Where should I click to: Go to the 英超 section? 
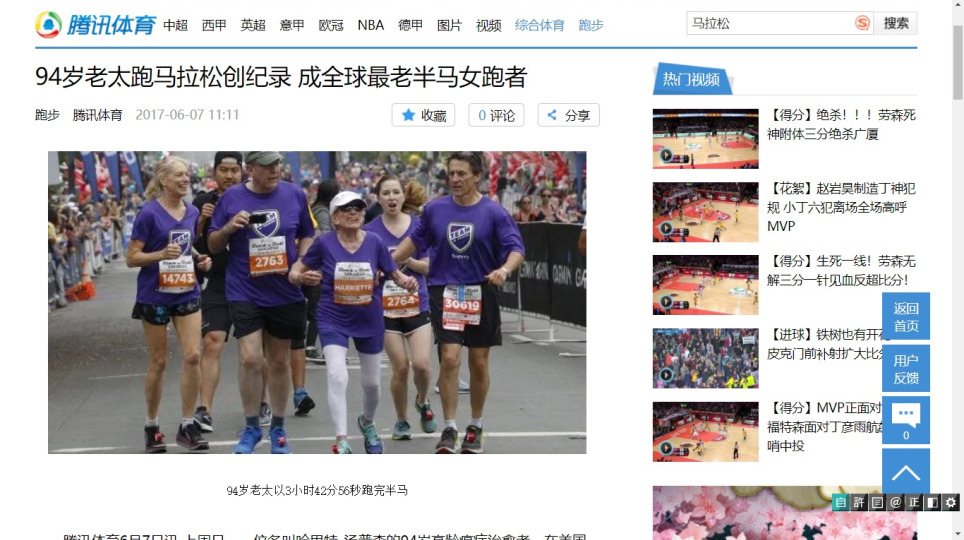pos(253,25)
